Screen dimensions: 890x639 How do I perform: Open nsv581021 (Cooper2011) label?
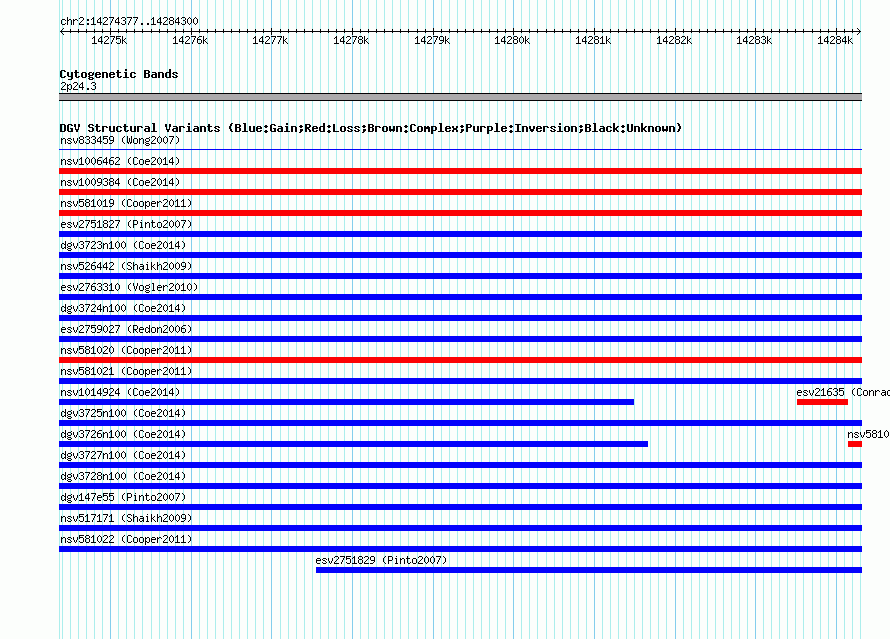pos(126,371)
